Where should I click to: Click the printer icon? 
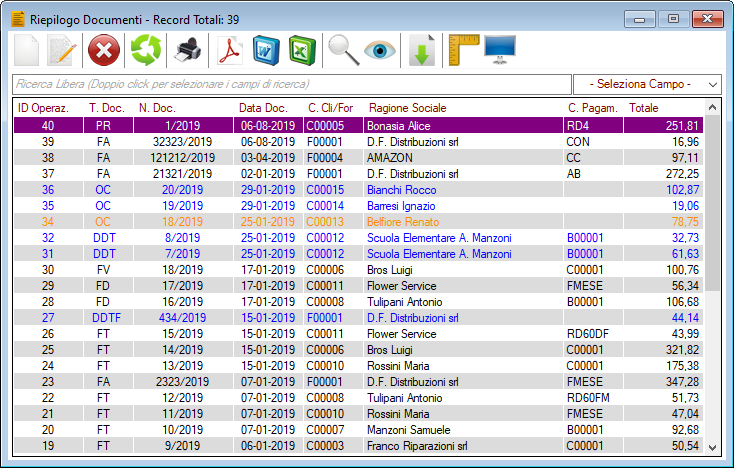(188, 50)
